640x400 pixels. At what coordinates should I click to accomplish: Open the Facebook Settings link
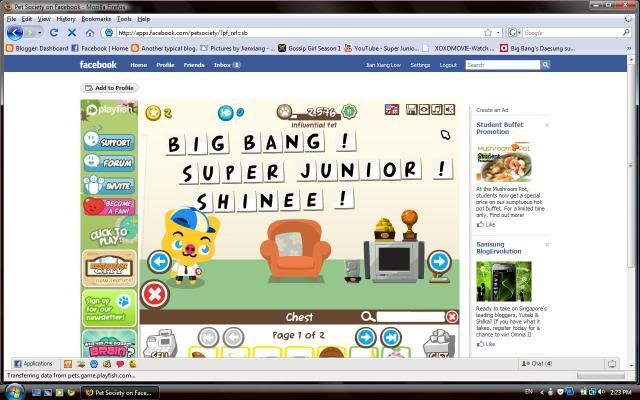[420, 65]
